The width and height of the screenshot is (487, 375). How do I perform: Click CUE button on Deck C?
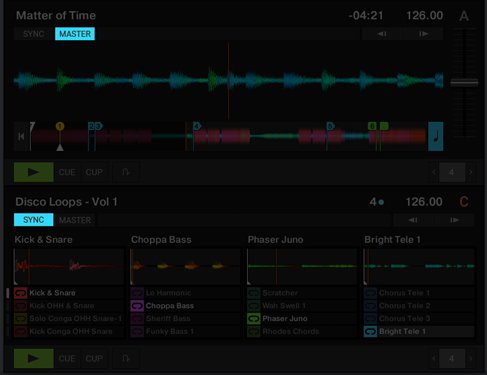coord(67,359)
